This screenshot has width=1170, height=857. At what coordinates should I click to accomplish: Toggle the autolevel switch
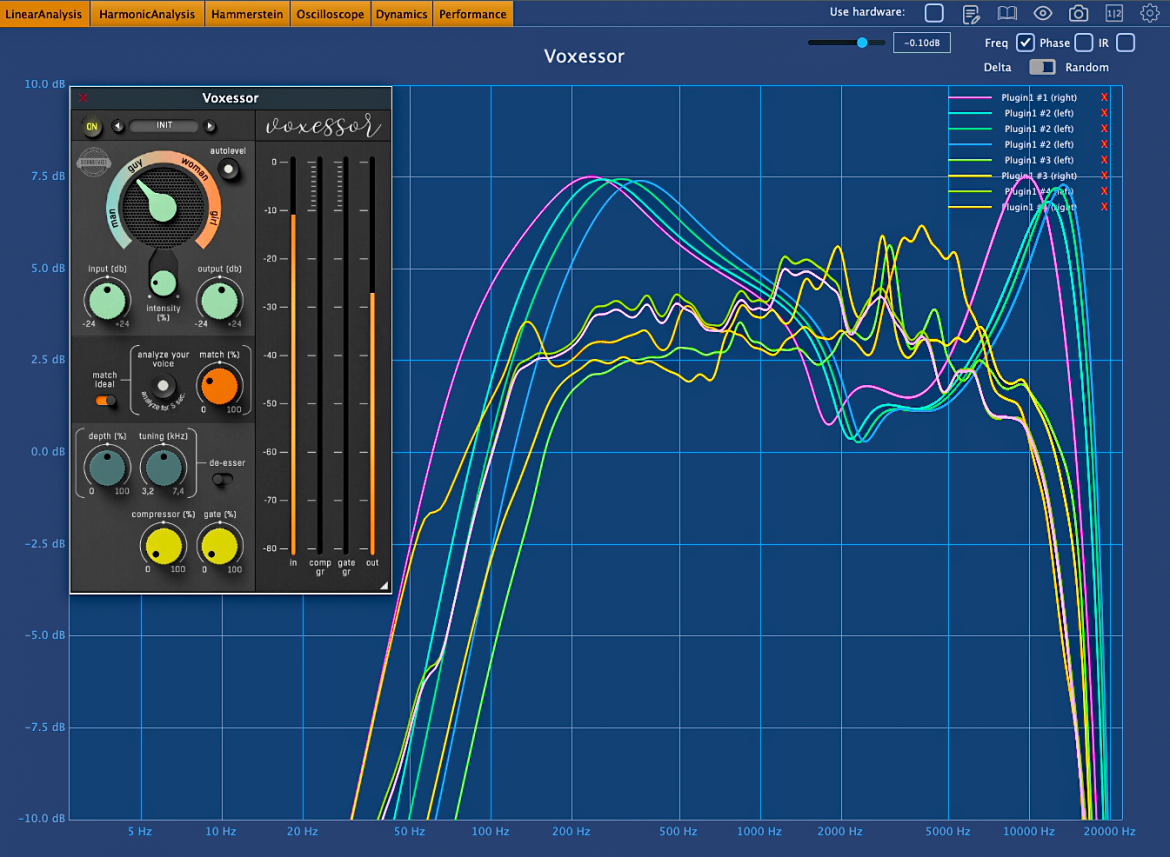point(229,169)
